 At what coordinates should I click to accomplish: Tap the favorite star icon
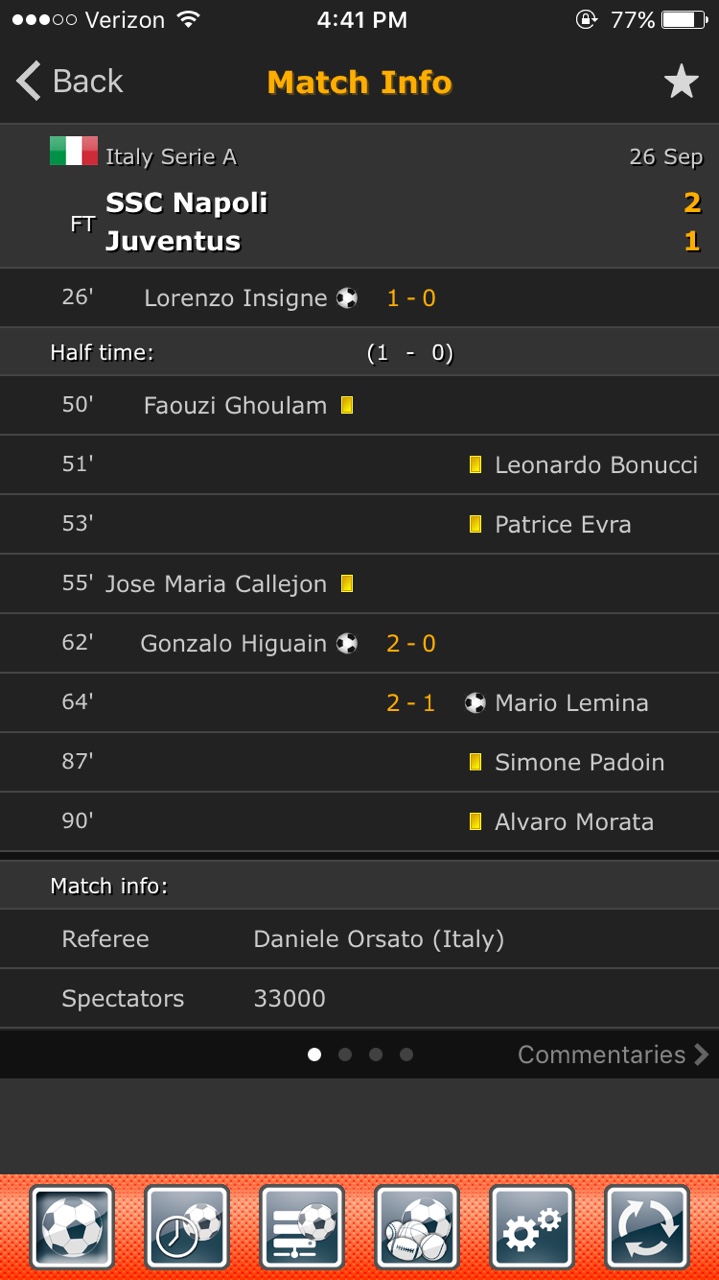pyautogui.click(x=681, y=82)
